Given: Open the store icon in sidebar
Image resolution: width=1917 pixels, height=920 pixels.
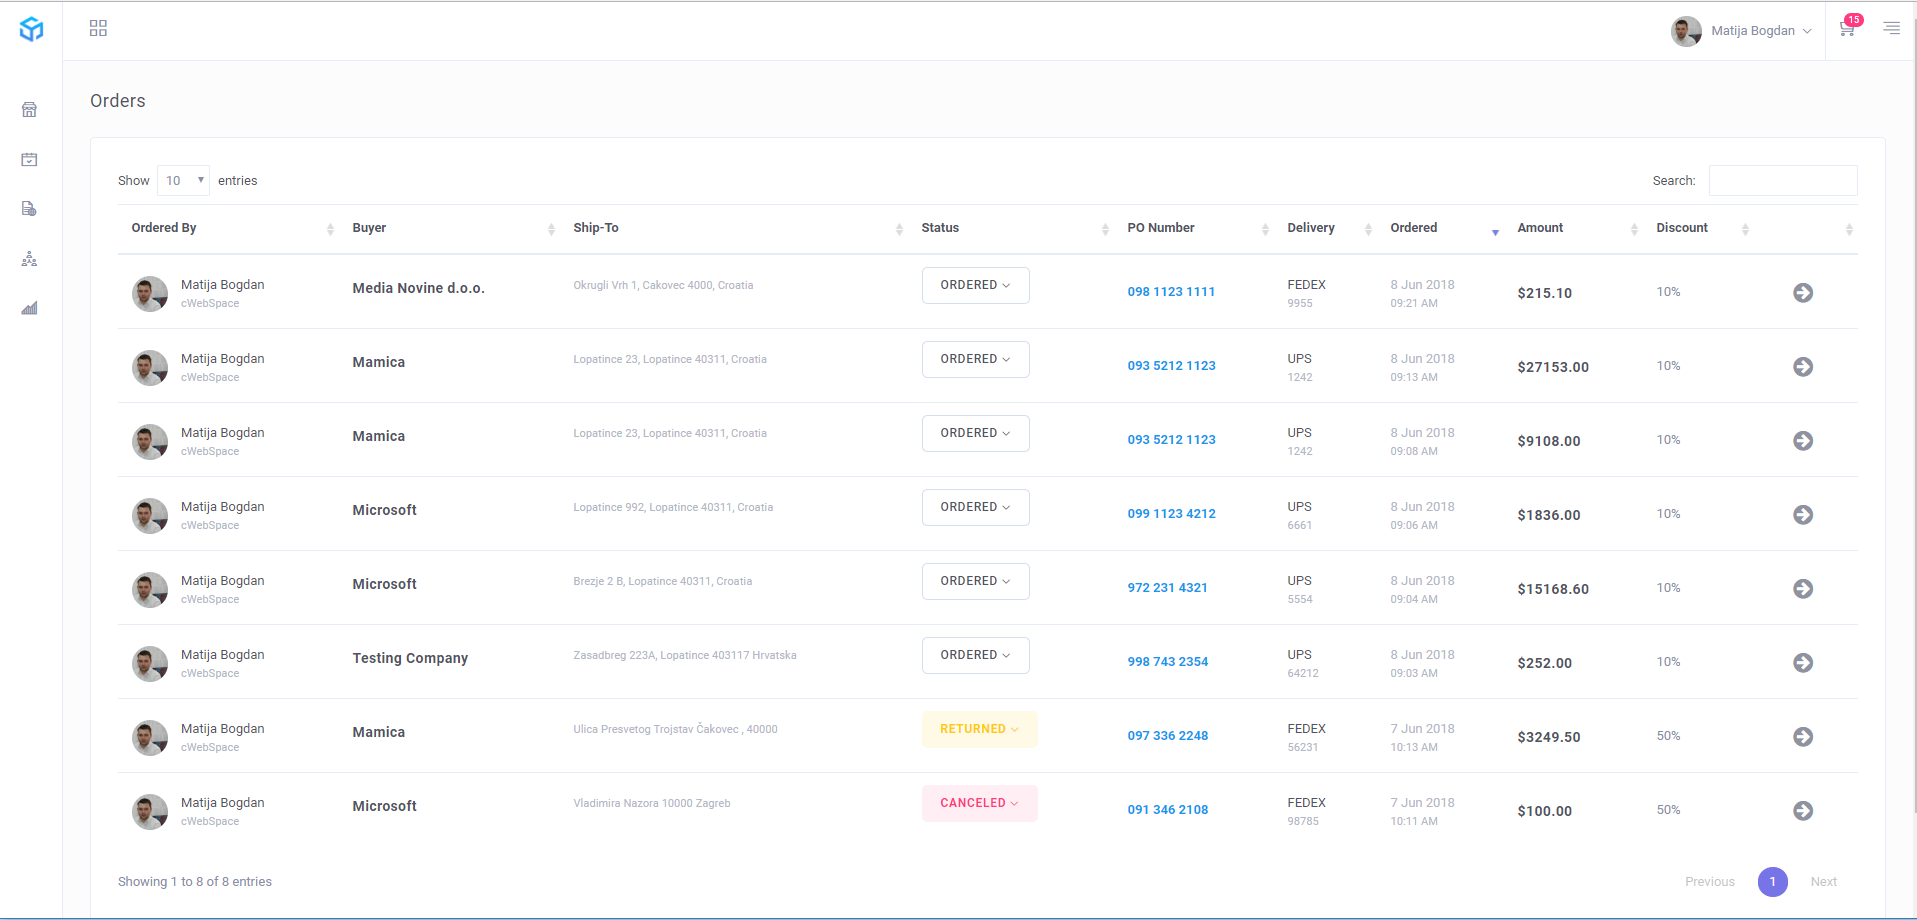Looking at the screenshot, I should pyautogui.click(x=29, y=110).
